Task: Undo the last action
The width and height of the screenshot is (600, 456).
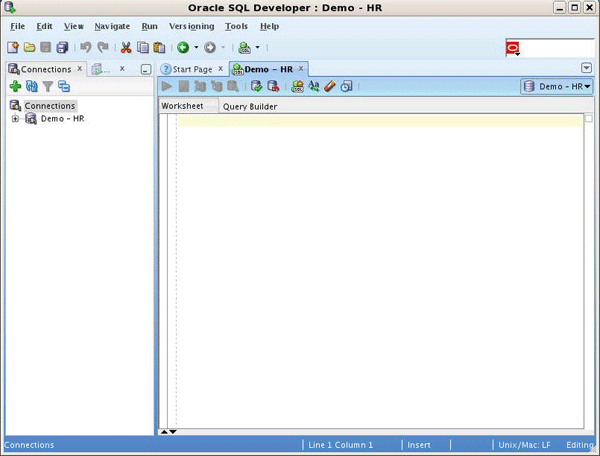Action: pos(86,47)
